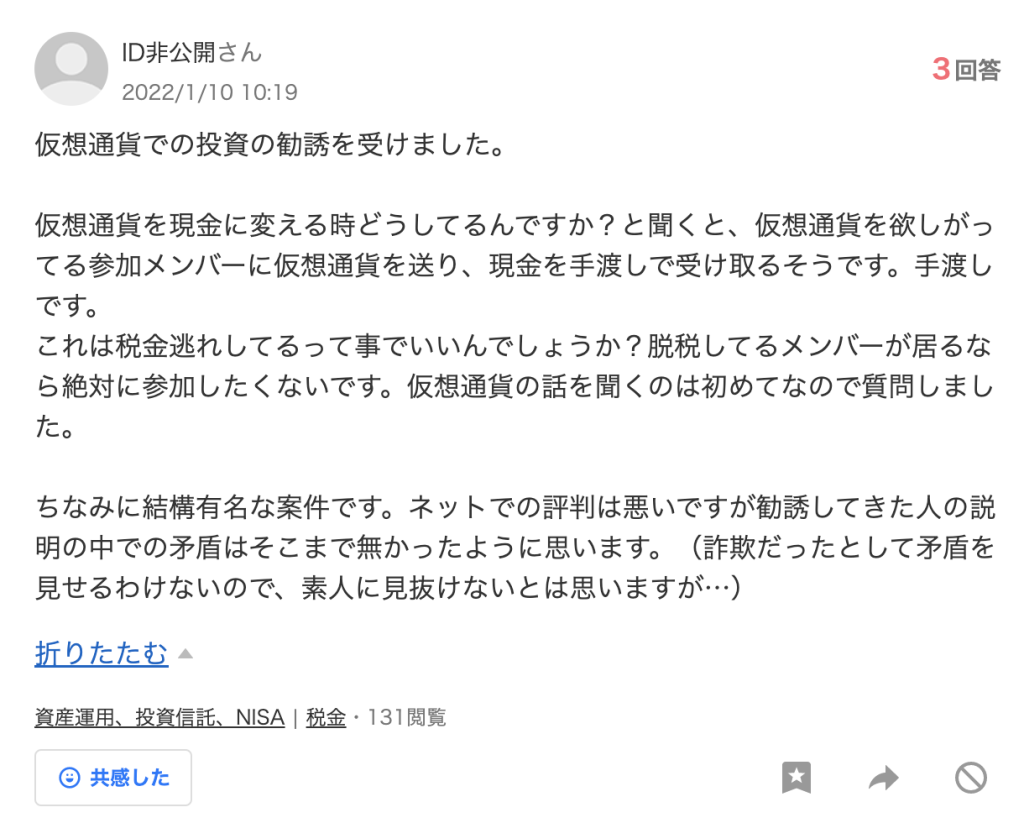Open the gray user avatar

[x=71, y=69]
